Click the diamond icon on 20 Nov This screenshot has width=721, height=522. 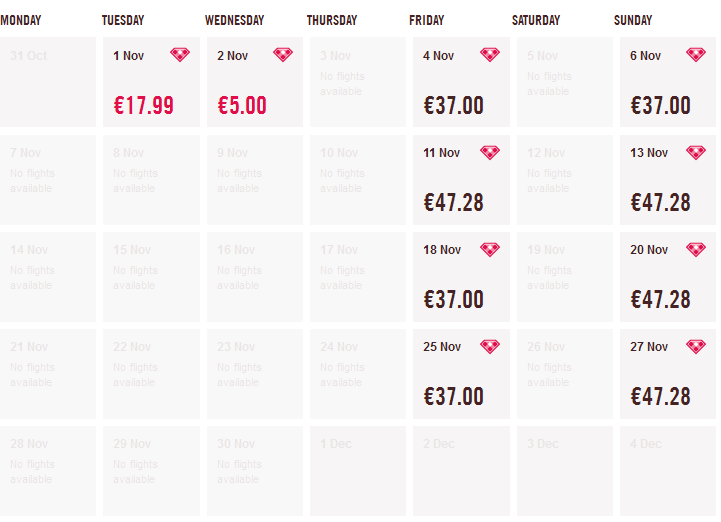[696, 249]
